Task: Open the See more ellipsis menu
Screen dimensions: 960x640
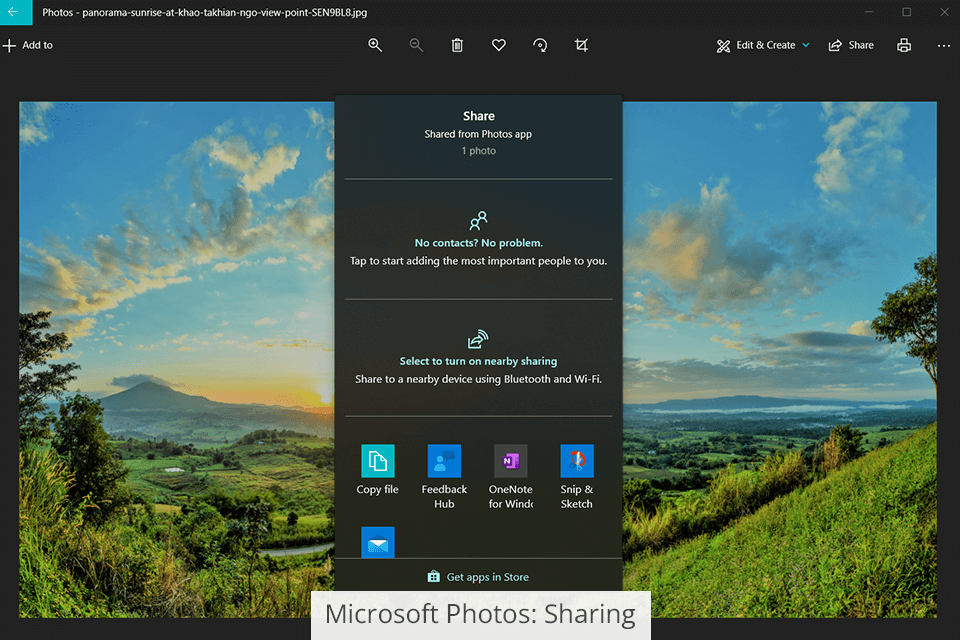Action: point(943,45)
